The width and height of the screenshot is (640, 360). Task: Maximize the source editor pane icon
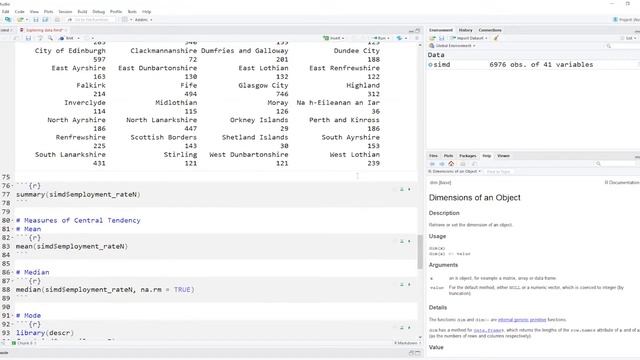[418, 31]
